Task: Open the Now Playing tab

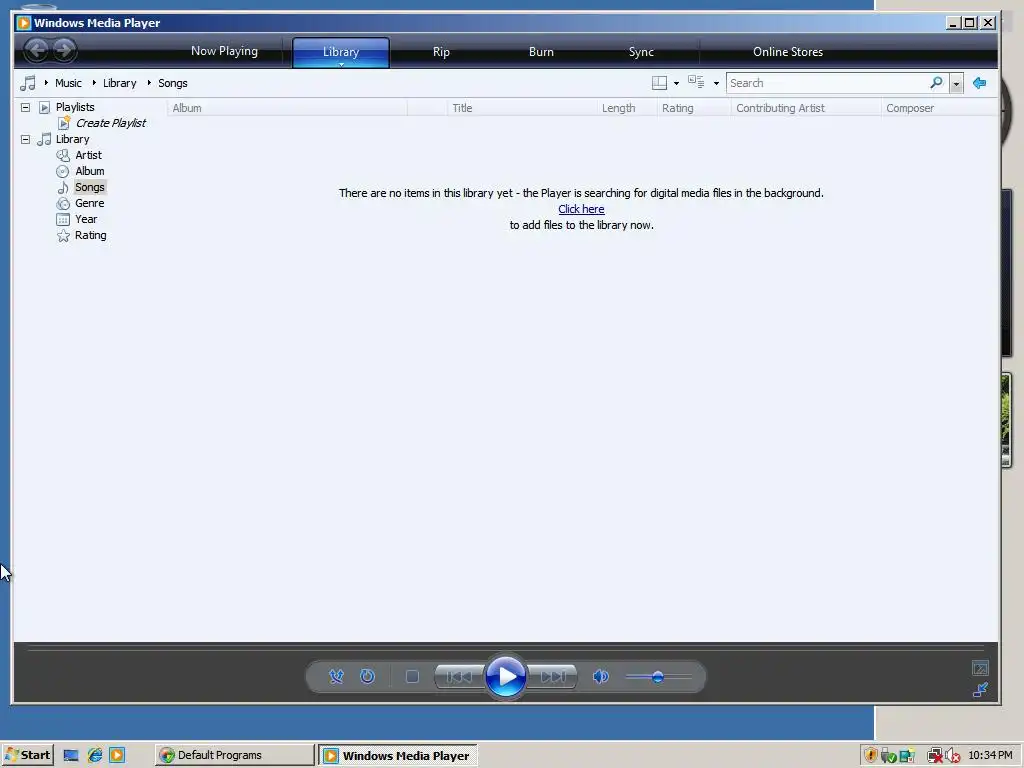Action: pyautogui.click(x=224, y=51)
